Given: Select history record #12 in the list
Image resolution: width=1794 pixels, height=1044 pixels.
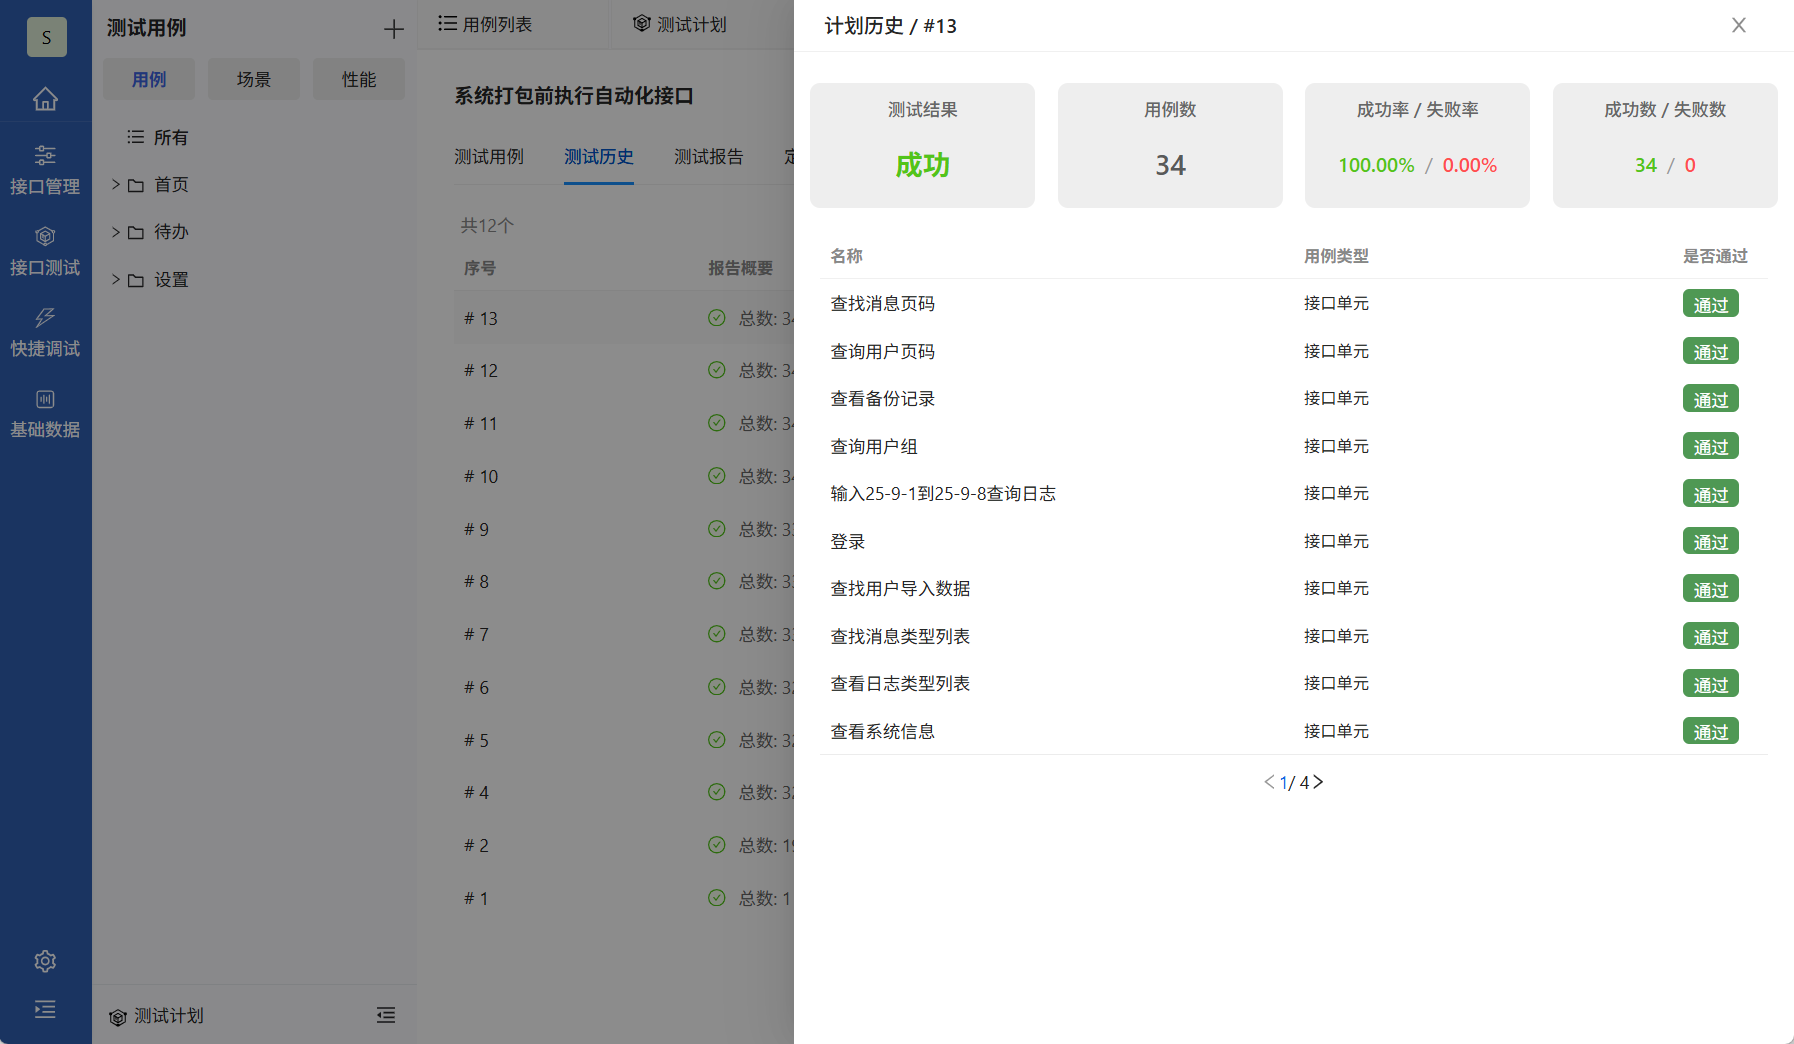Looking at the screenshot, I should pyautogui.click(x=481, y=370).
